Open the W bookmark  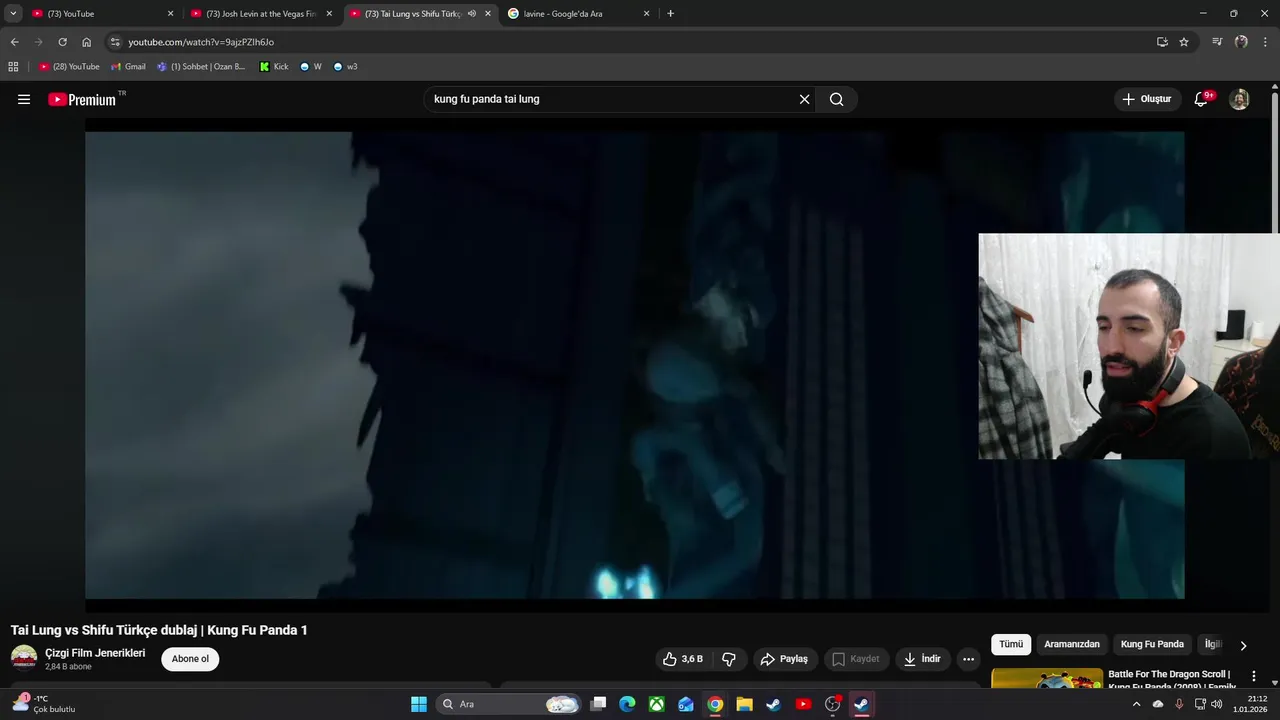point(311,67)
